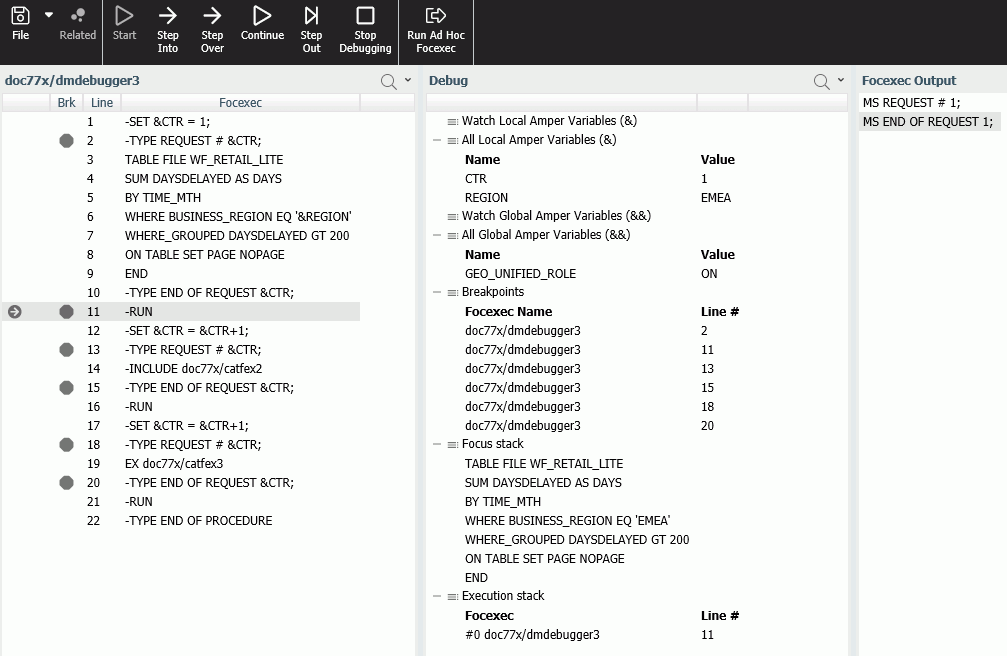Toggle breakpoint on line 18
The width and height of the screenshot is (1007, 656).
coord(66,445)
